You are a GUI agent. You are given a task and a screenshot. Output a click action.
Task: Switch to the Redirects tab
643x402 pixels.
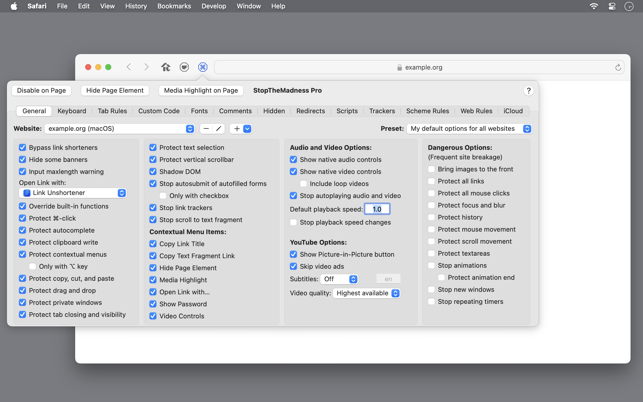click(310, 111)
